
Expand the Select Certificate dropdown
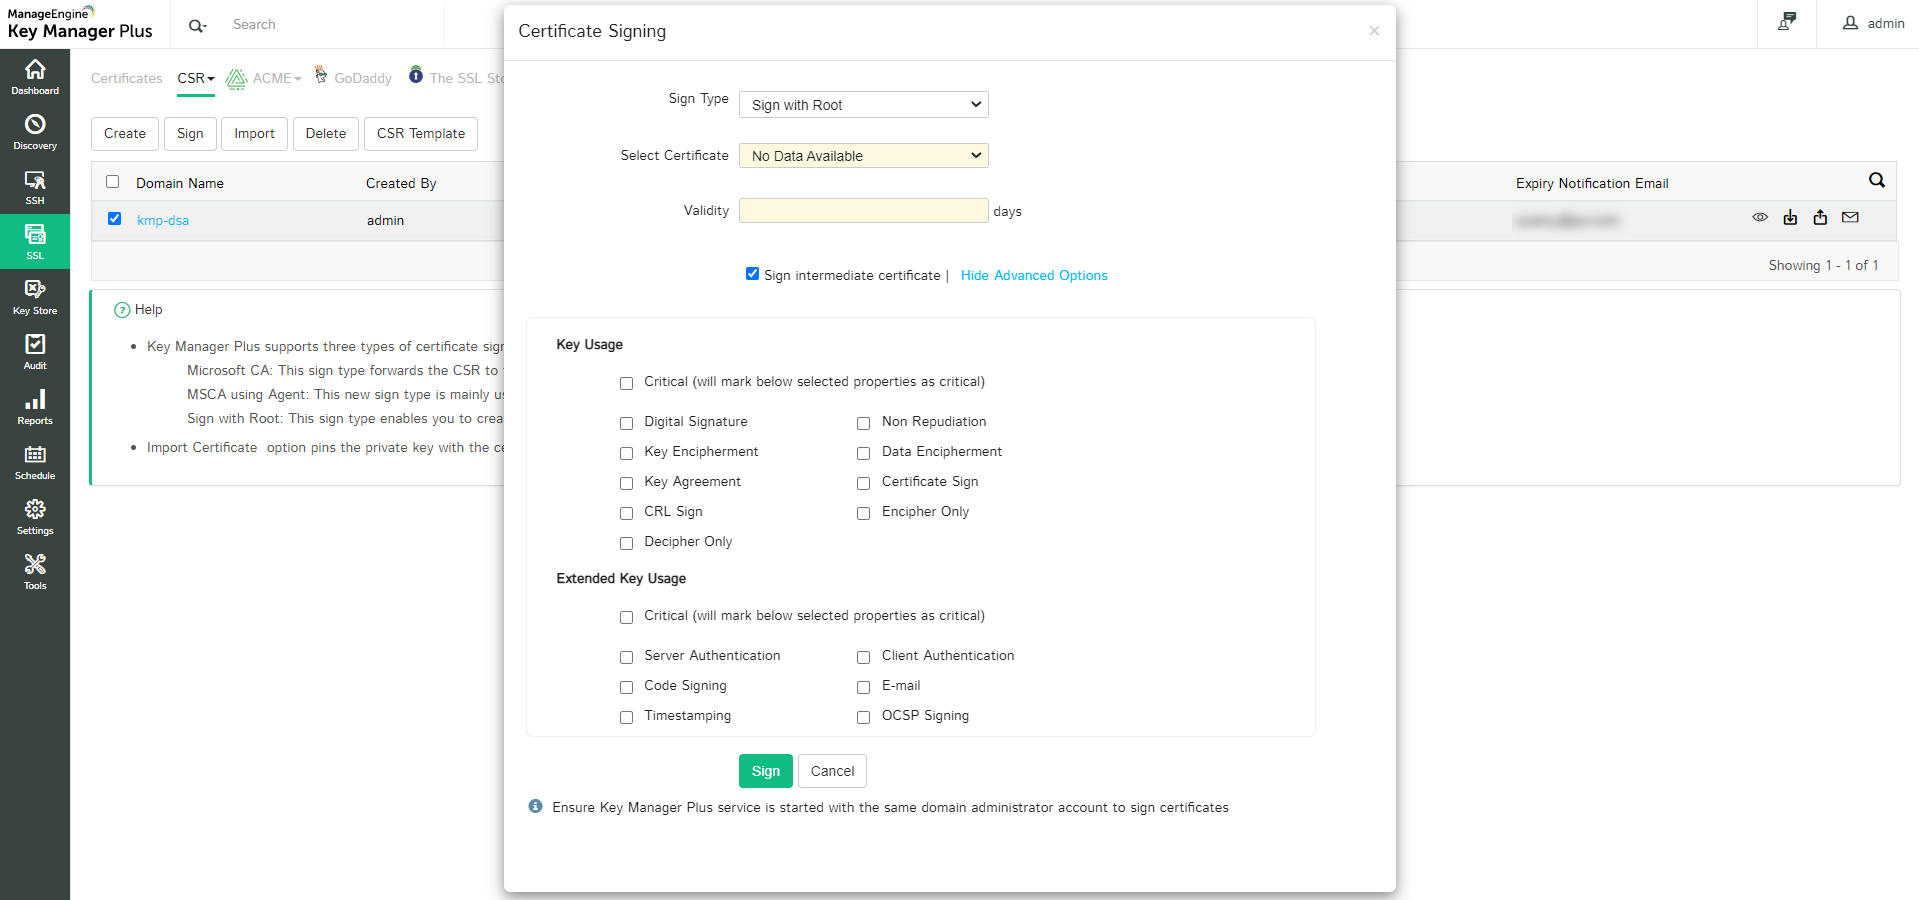click(863, 156)
